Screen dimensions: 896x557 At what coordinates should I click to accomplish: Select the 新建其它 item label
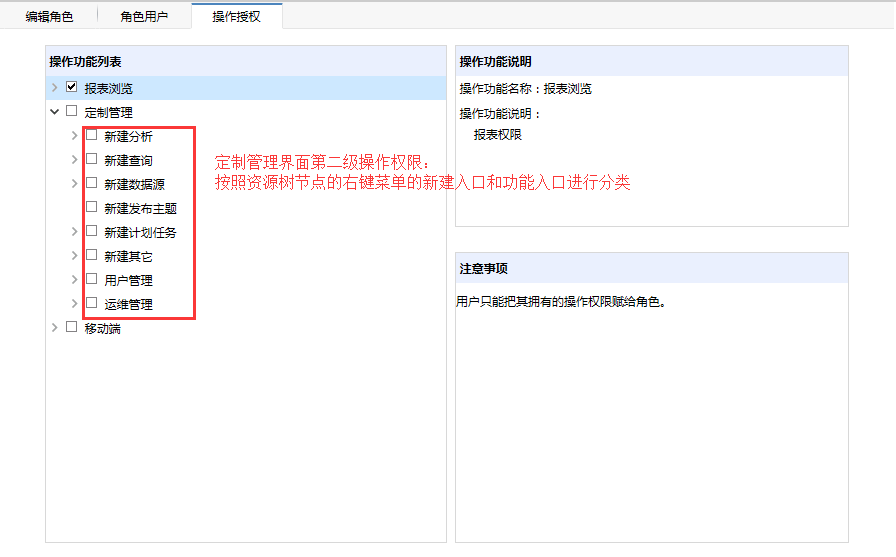(129, 257)
